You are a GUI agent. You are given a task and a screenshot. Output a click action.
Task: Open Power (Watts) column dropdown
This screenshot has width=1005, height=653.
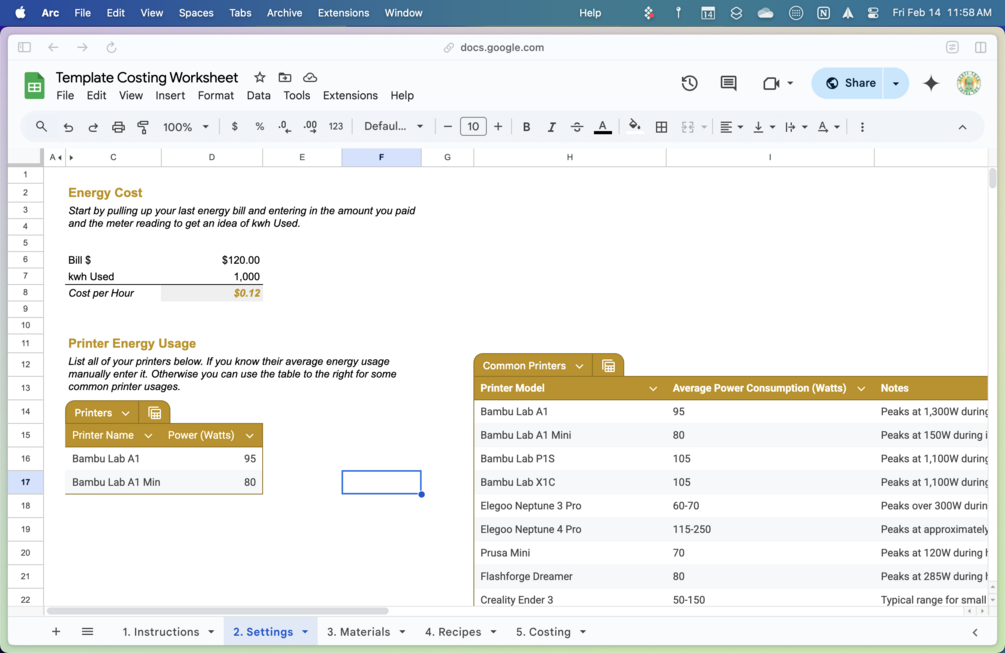(x=249, y=436)
